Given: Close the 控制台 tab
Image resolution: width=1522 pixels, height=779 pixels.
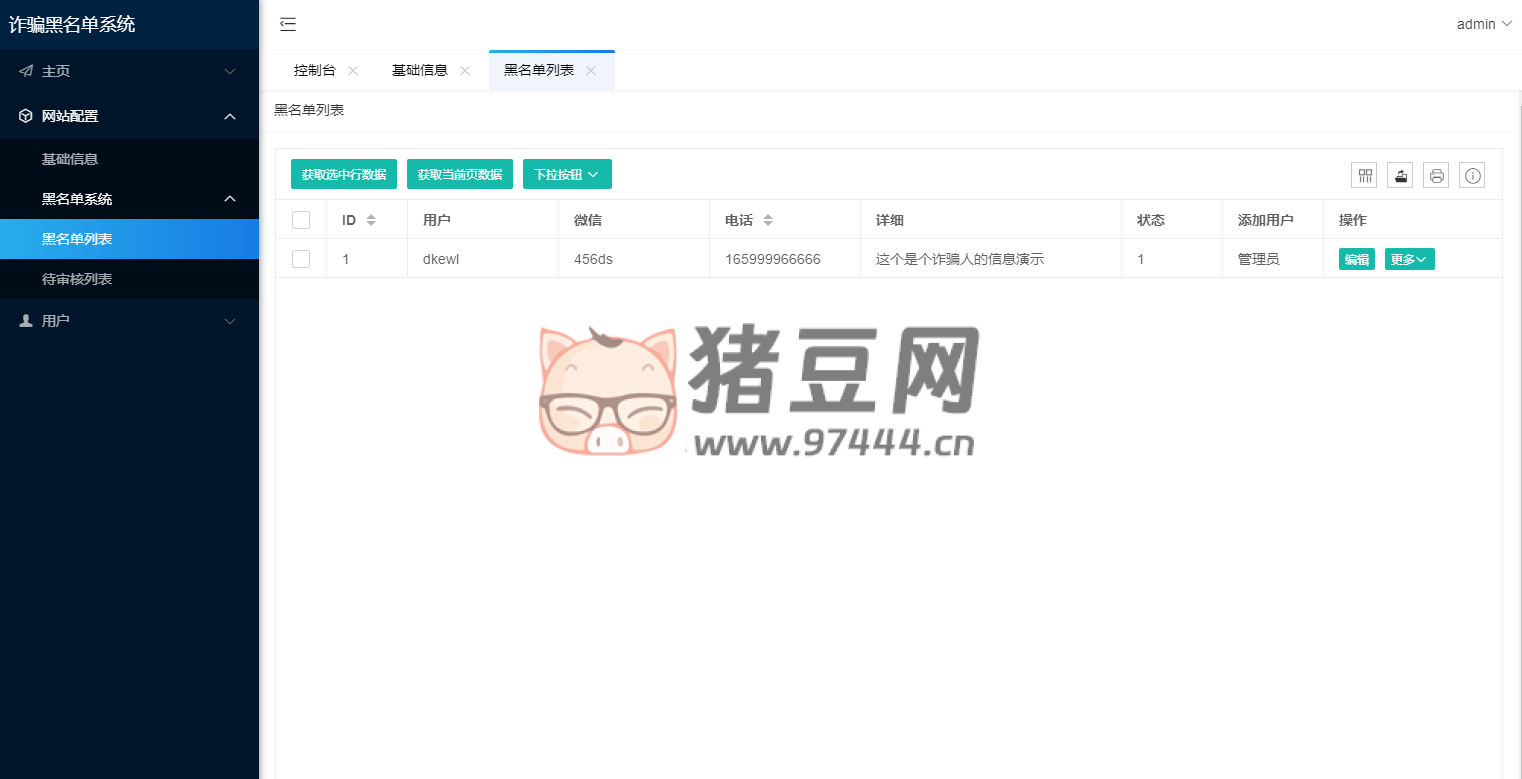Looking at the screenshot, I should pyautogui.click(x=353, y=71).
